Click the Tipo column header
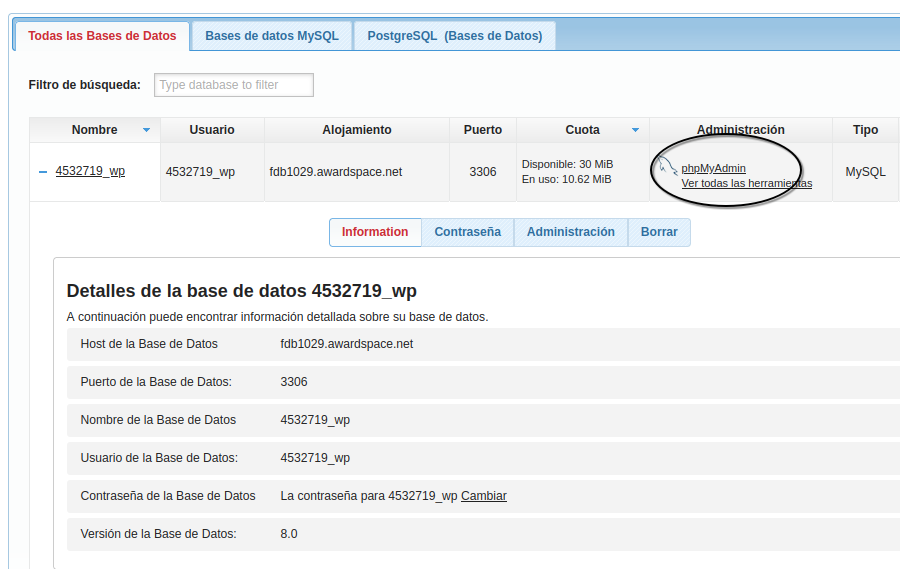 click(x=865, y=130)
